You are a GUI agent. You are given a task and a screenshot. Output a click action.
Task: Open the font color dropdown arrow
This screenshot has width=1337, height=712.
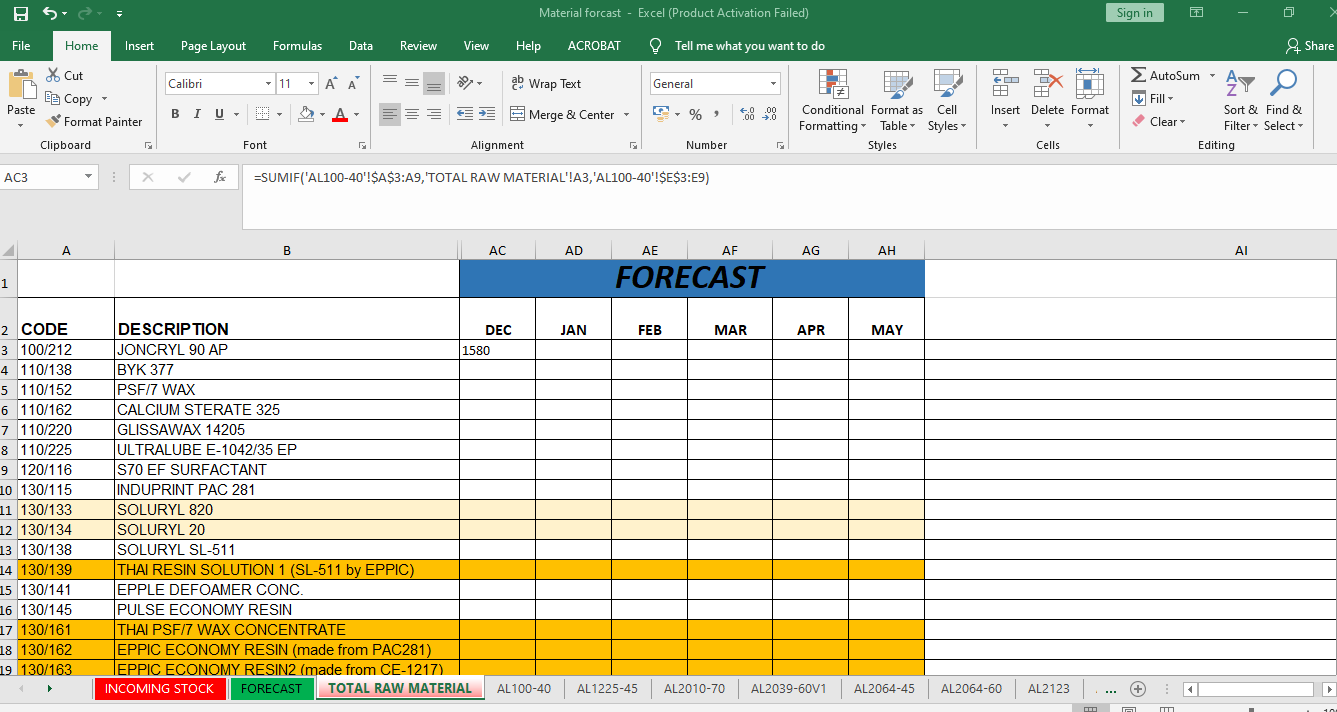[x=357, y=114]
